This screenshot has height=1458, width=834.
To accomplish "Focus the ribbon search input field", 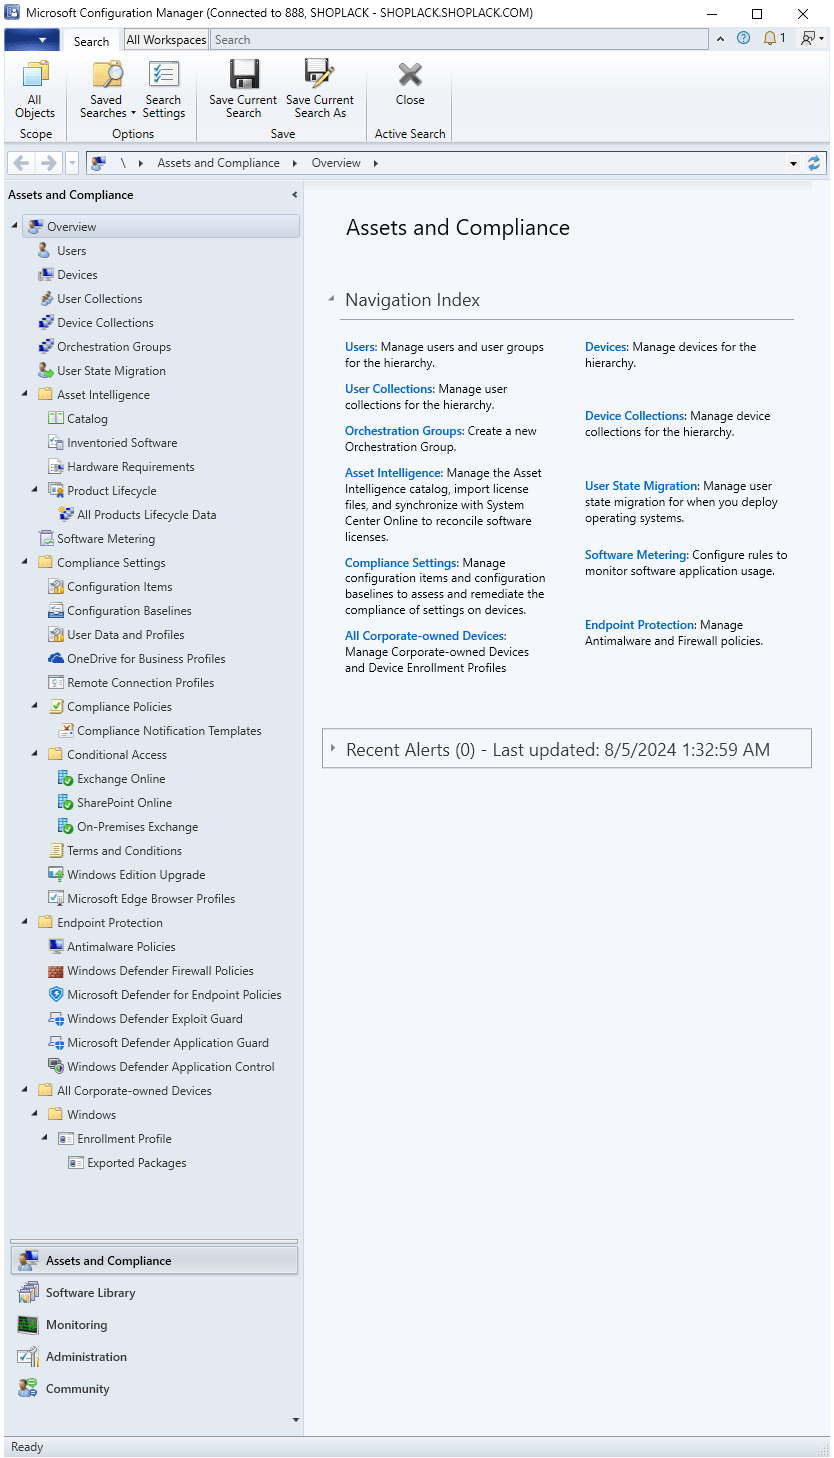I will 460,40.
